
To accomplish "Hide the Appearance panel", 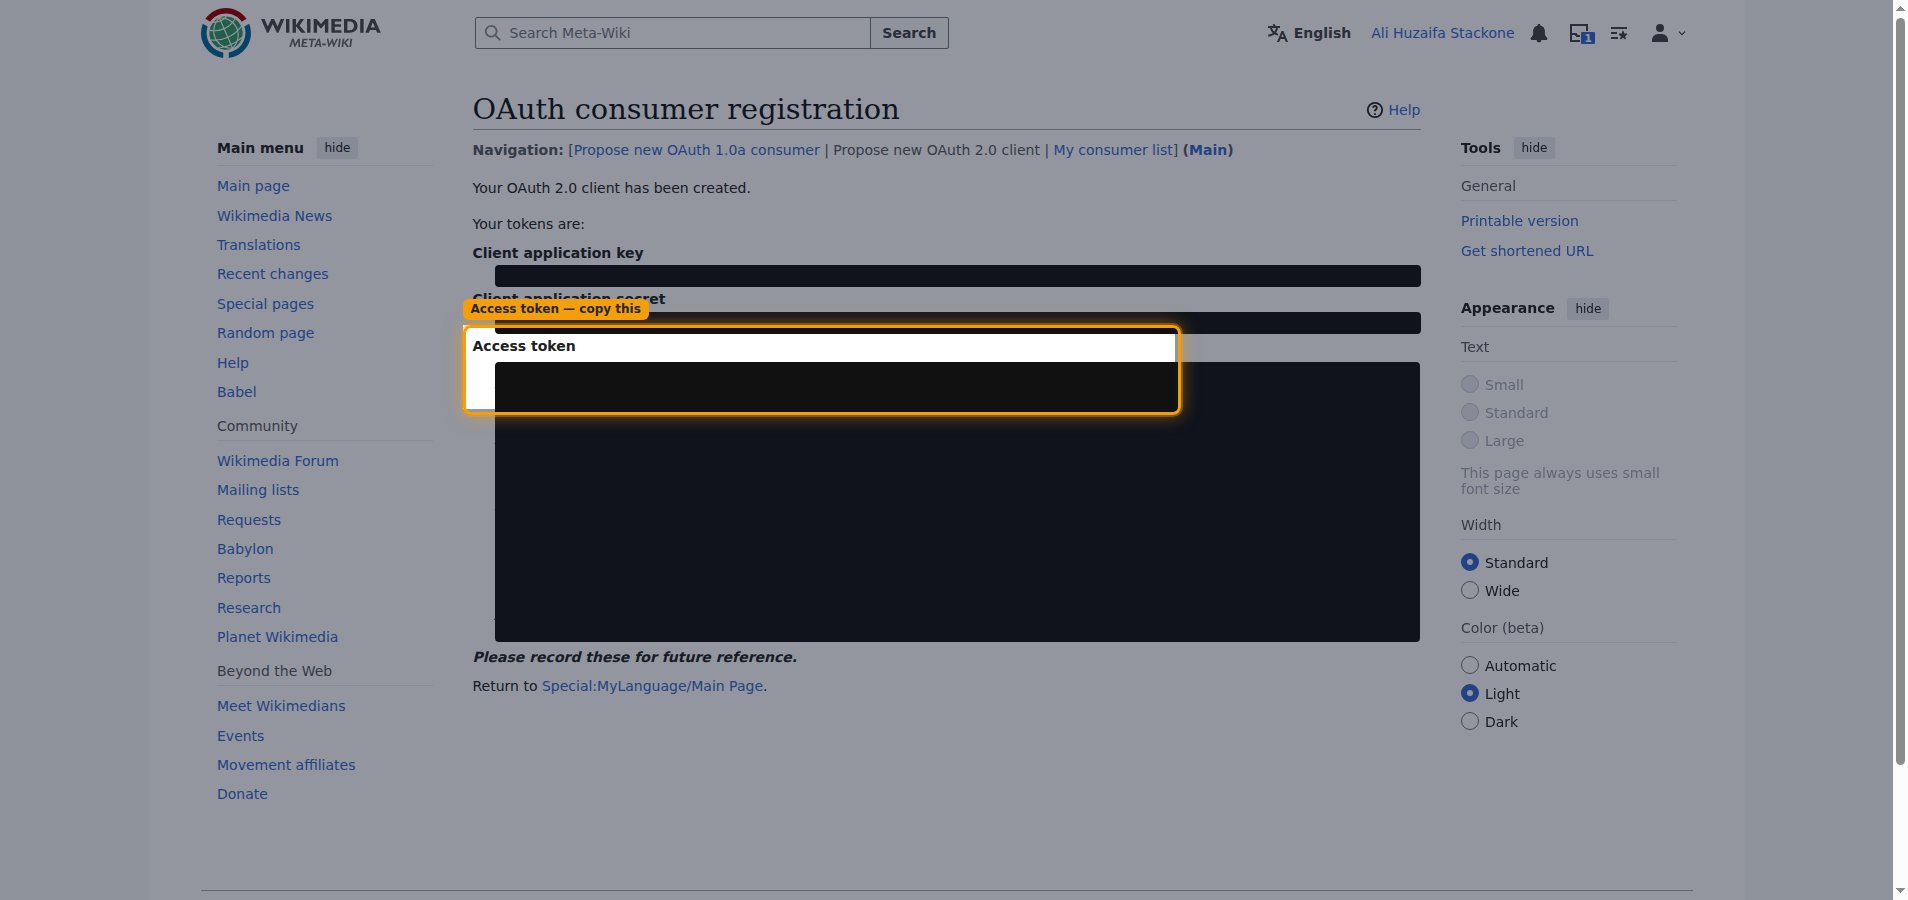I will click(x=1588, y=308).
